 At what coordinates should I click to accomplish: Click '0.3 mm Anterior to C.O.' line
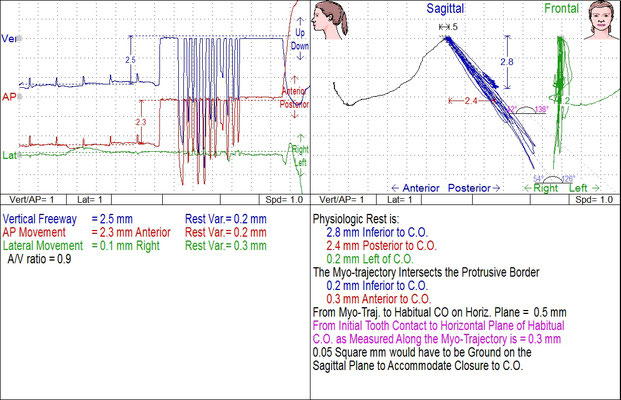[x=379, y=299]
